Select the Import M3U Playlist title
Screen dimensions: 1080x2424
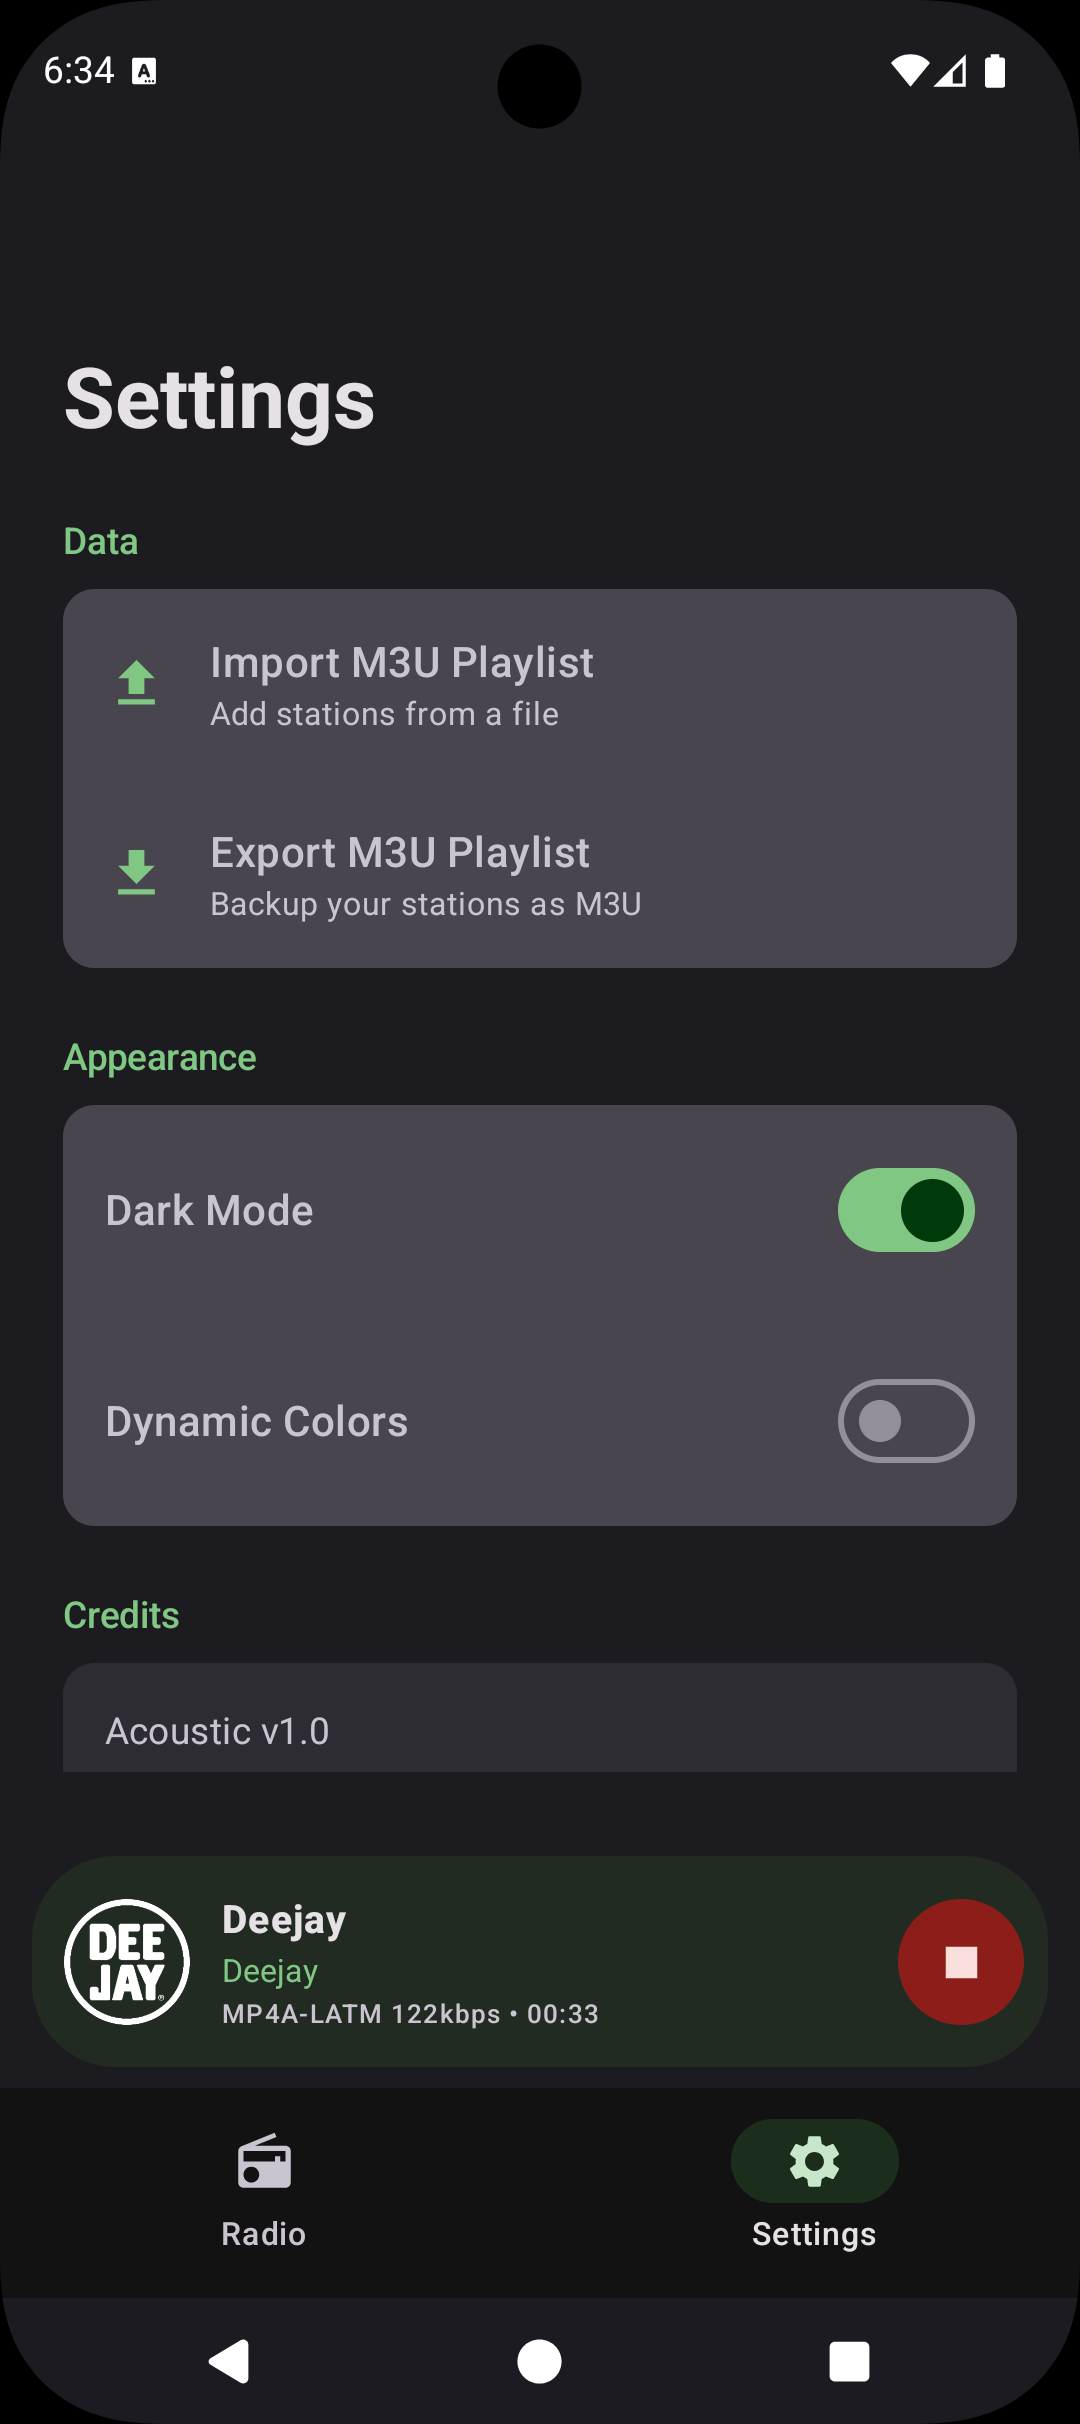pyautogui.click(x=402, y=663)
